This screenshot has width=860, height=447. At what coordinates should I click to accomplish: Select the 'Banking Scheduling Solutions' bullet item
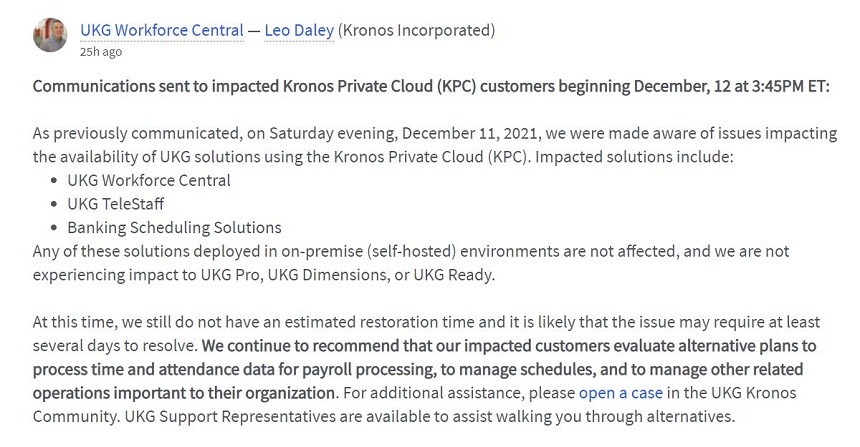coord(174,228)
